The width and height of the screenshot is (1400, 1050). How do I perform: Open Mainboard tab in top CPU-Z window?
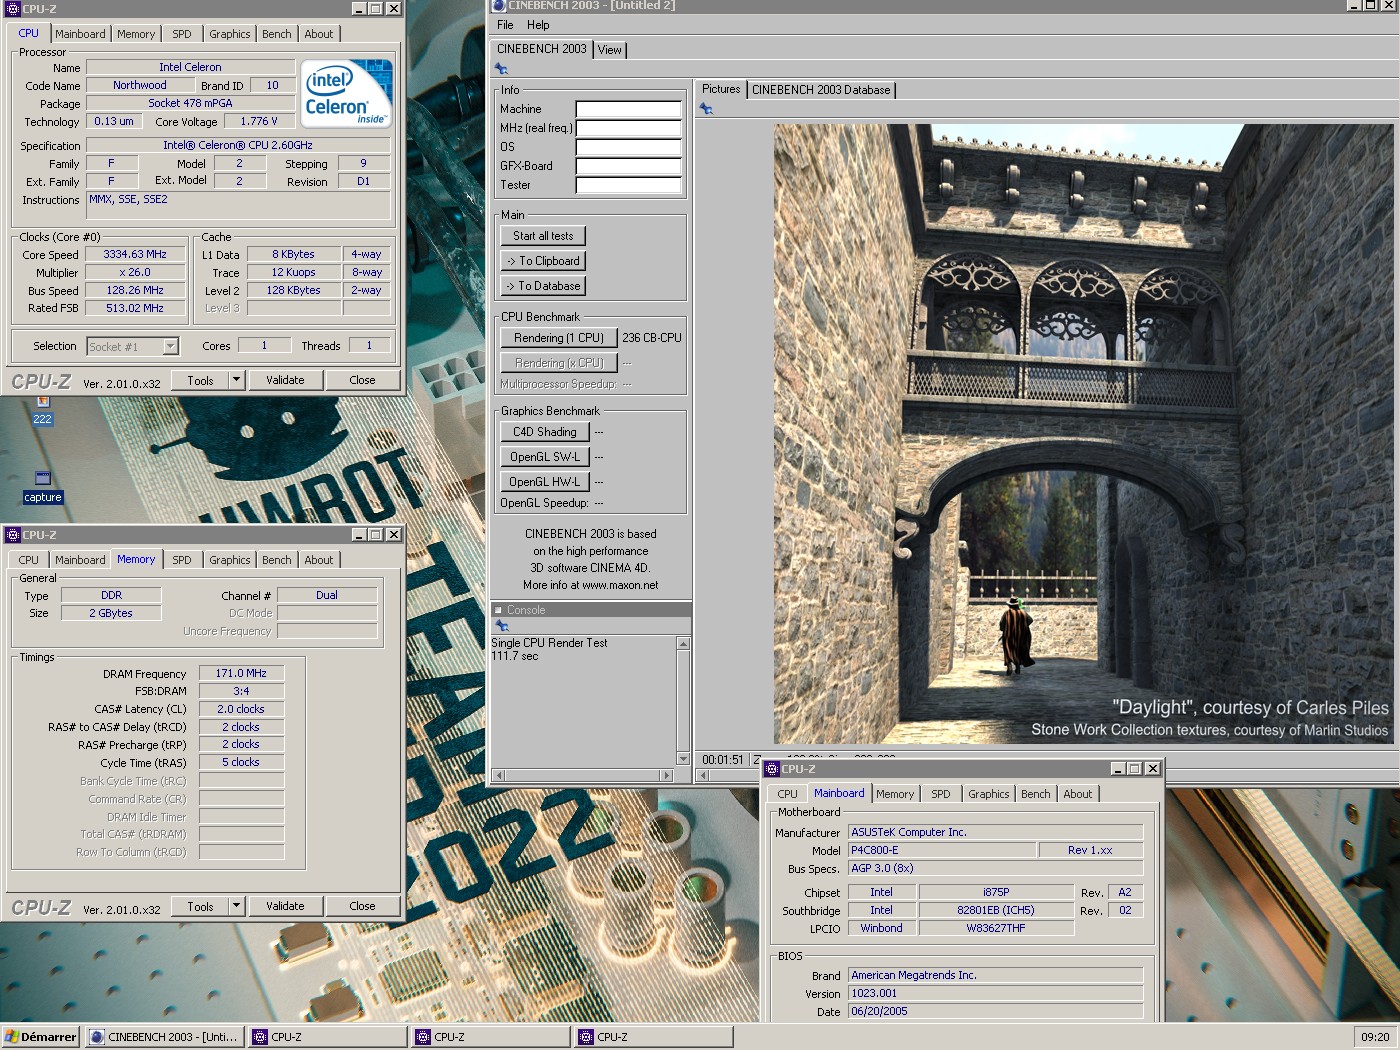coord(80,34)
